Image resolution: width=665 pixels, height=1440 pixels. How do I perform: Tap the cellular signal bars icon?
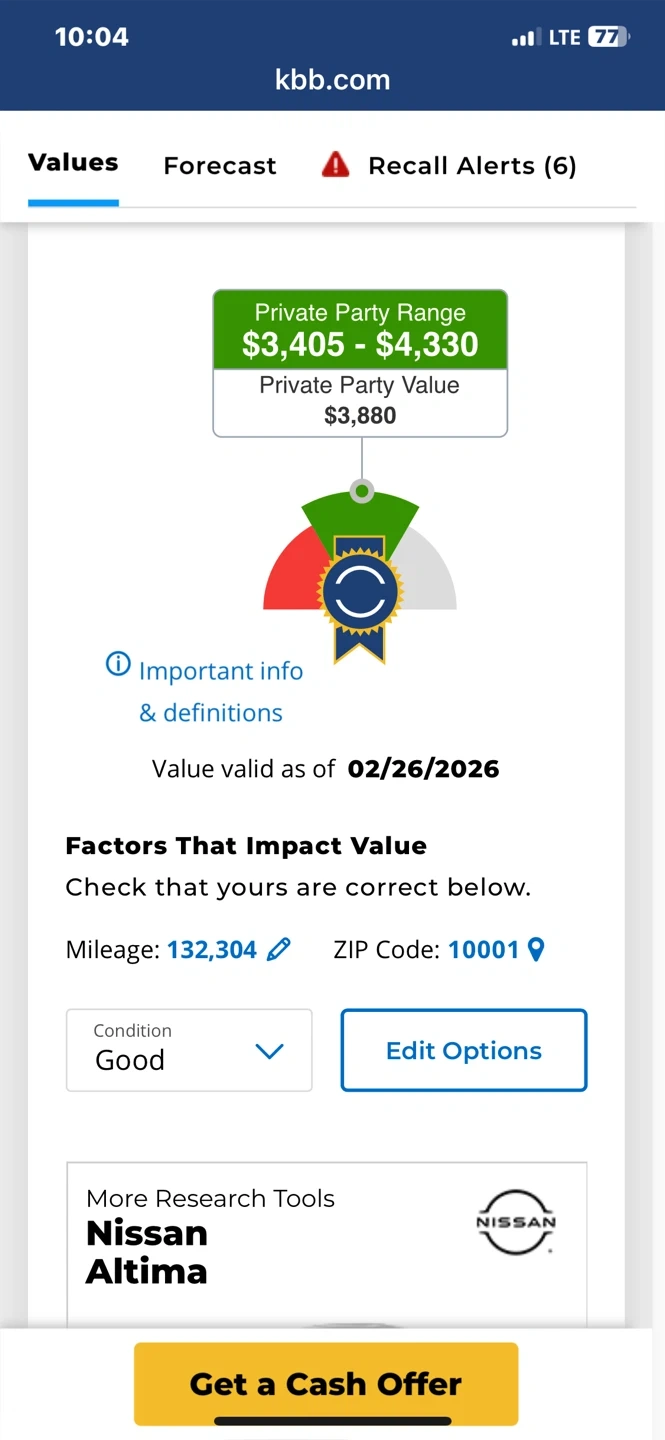pyautogui.click(x=523, y=38)
